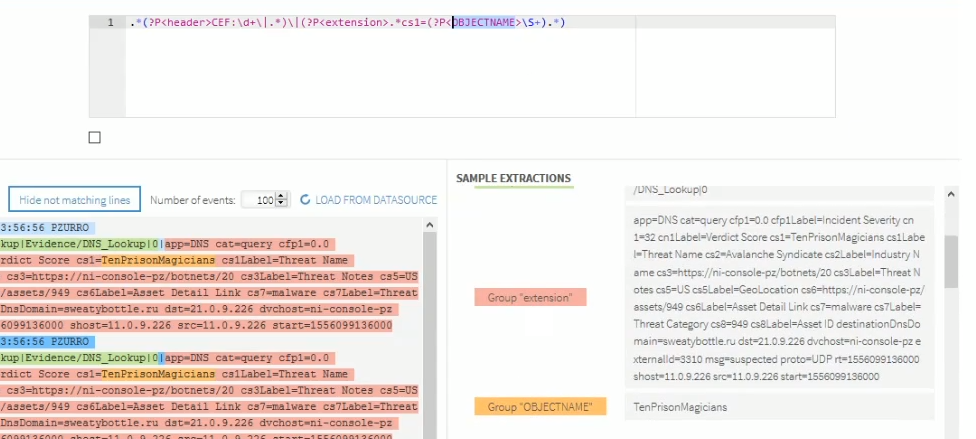Viewport: 976px width, 439px height.
Task: Click the sample extractions scrollbar up arrow
Action: pos(951,195)
